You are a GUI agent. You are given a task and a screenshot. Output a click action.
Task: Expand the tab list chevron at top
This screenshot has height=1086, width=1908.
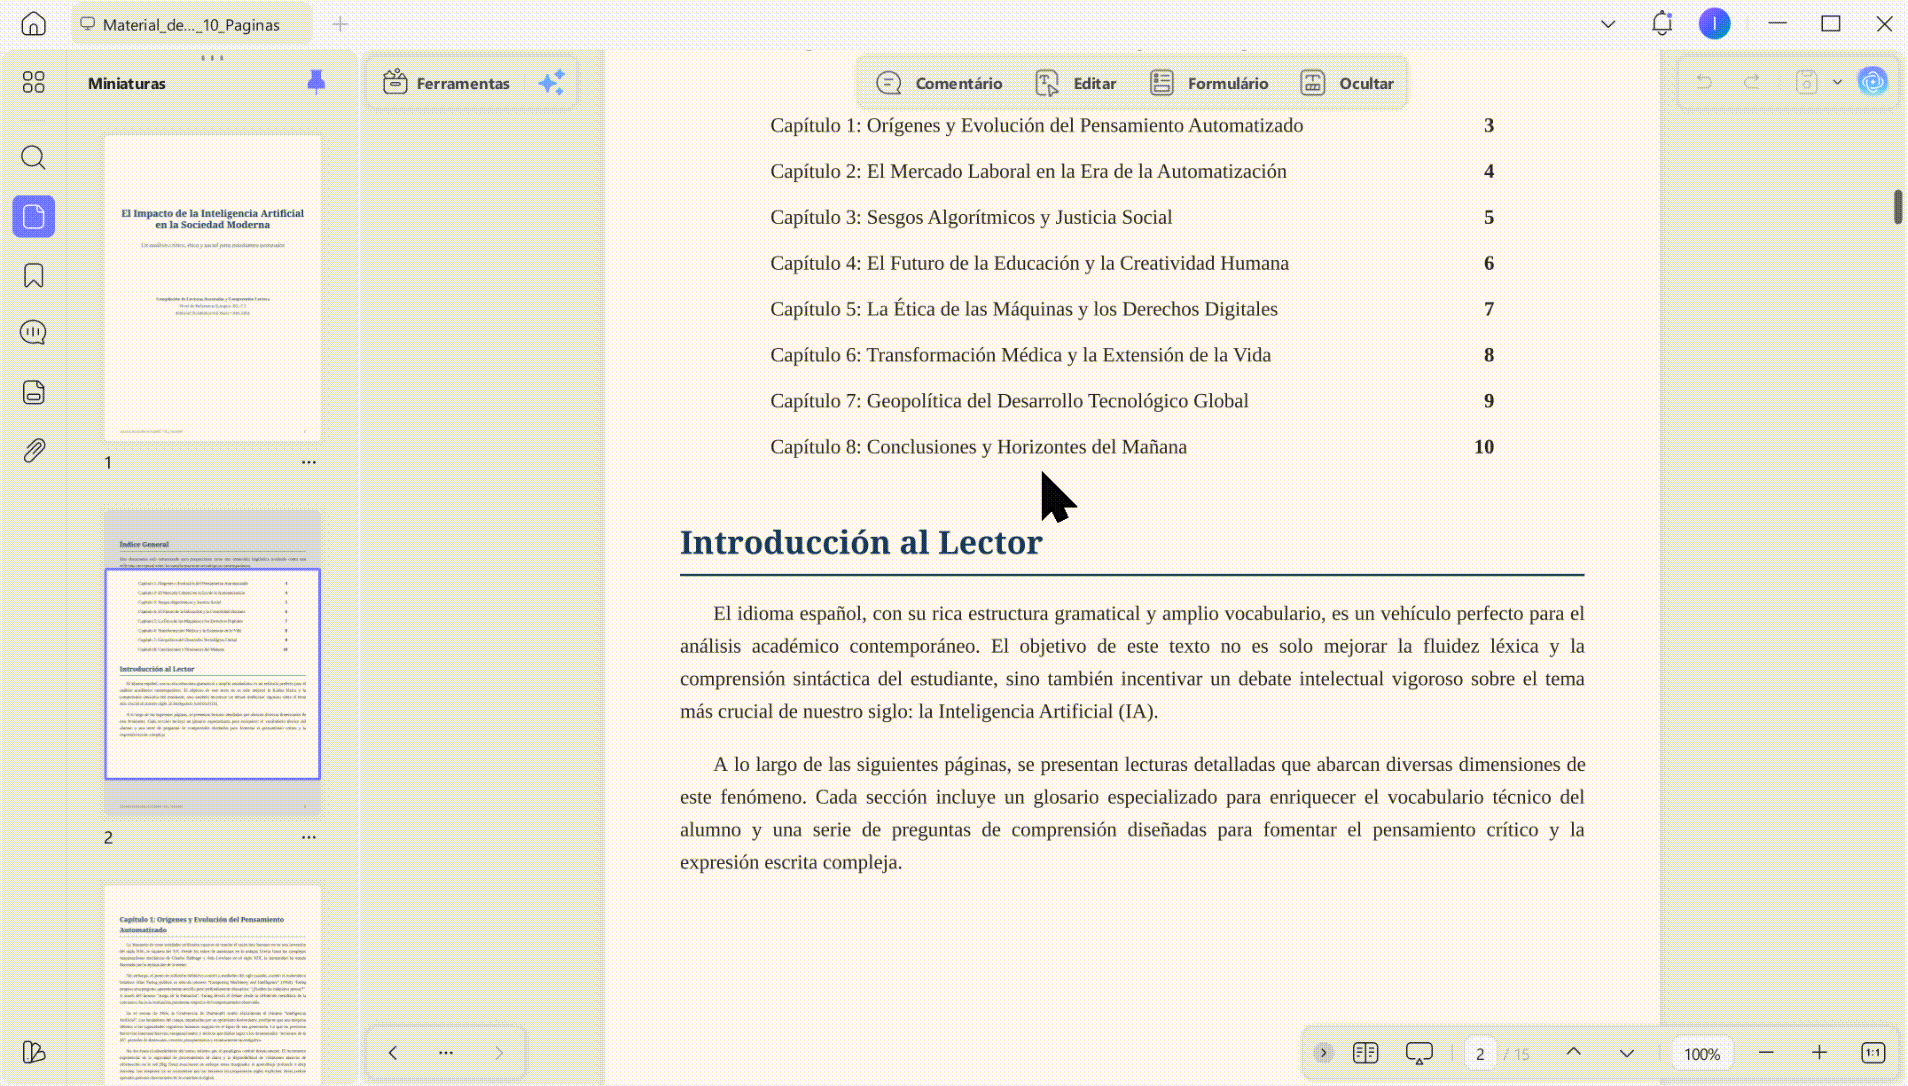tap(1608, 24)
